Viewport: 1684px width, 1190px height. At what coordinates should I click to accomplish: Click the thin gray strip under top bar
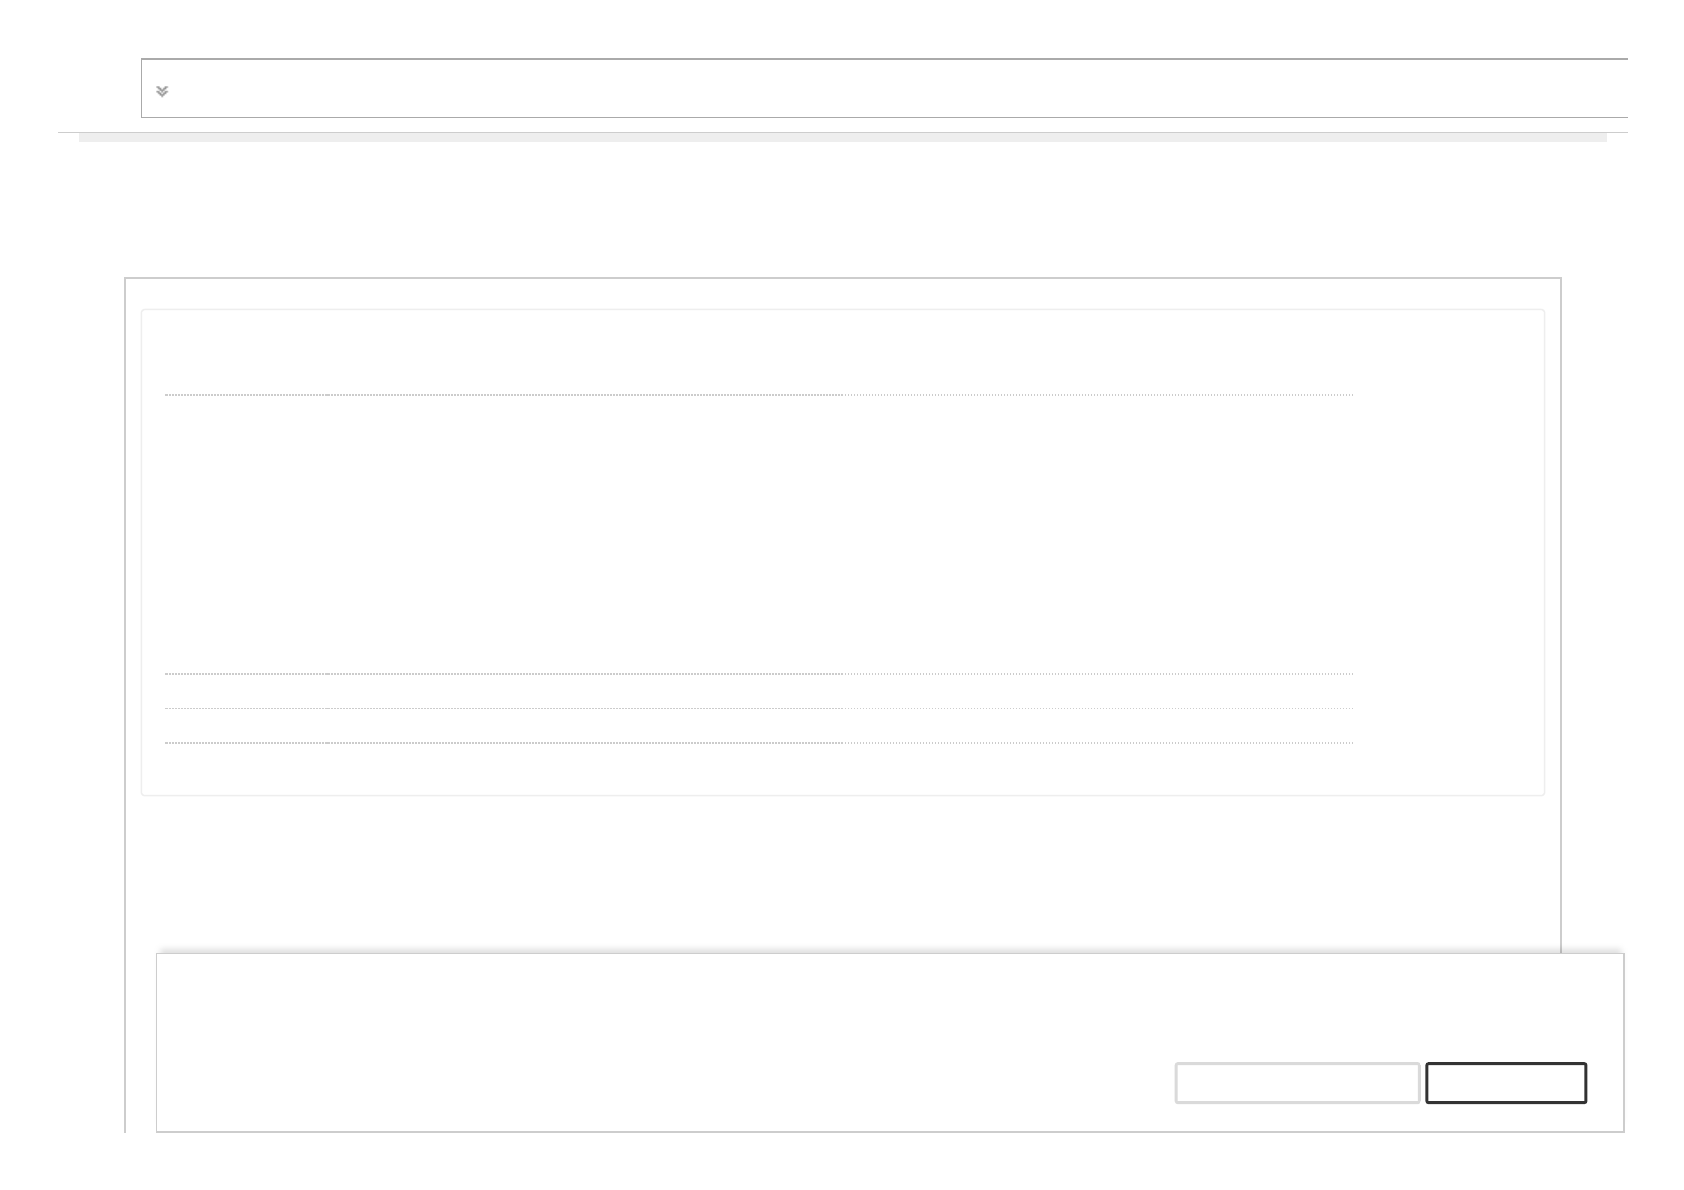(842, 137)
